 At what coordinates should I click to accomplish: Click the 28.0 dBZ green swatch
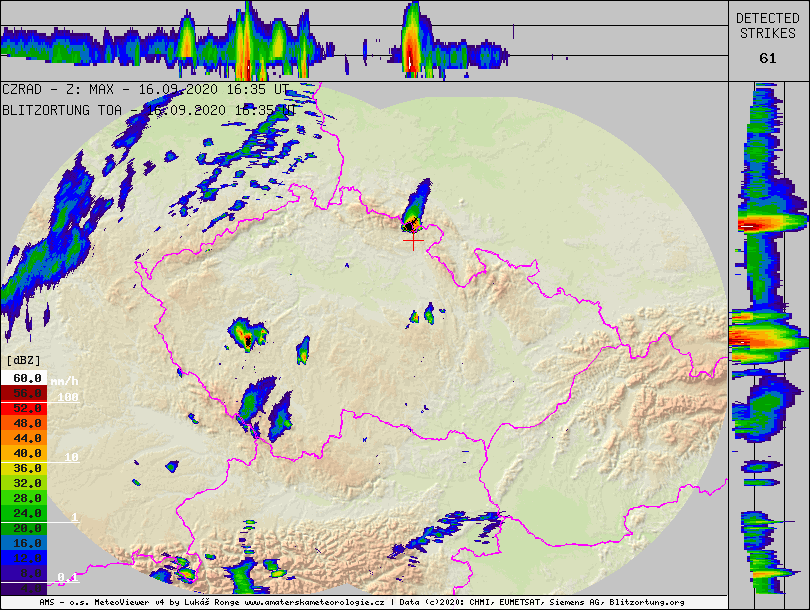(24, 498)
